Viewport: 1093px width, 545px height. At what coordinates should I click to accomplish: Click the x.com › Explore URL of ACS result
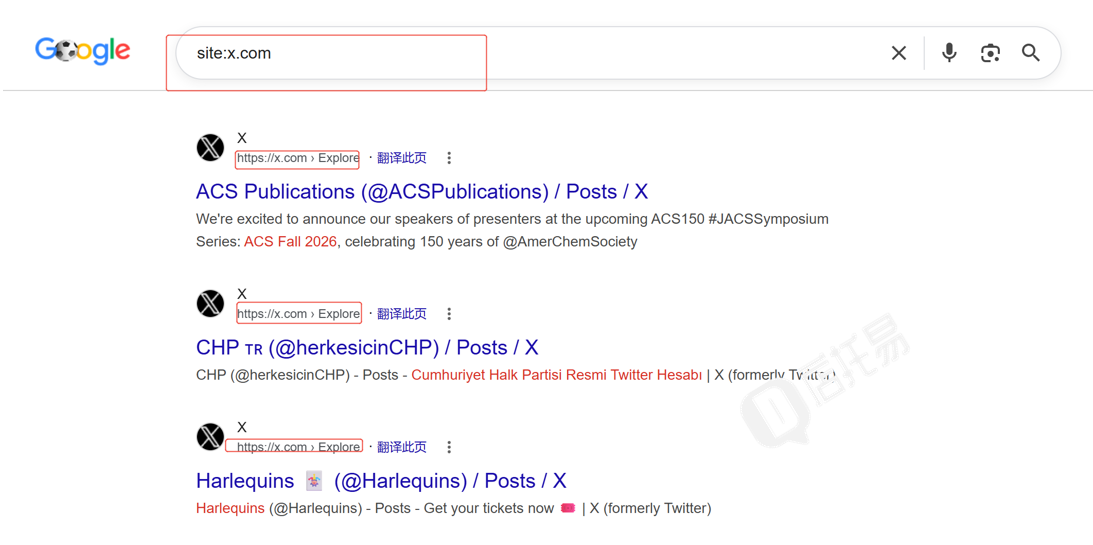(x=298, y=158)
